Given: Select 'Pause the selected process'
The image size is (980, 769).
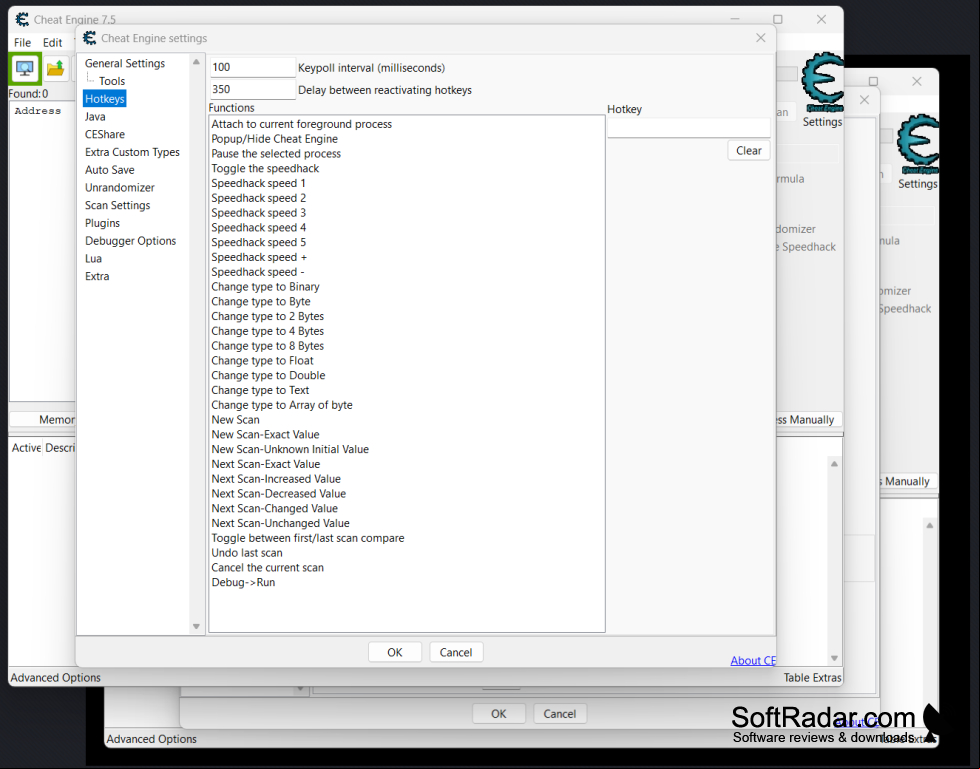Looking at the screenshot, I should point(276,154).
